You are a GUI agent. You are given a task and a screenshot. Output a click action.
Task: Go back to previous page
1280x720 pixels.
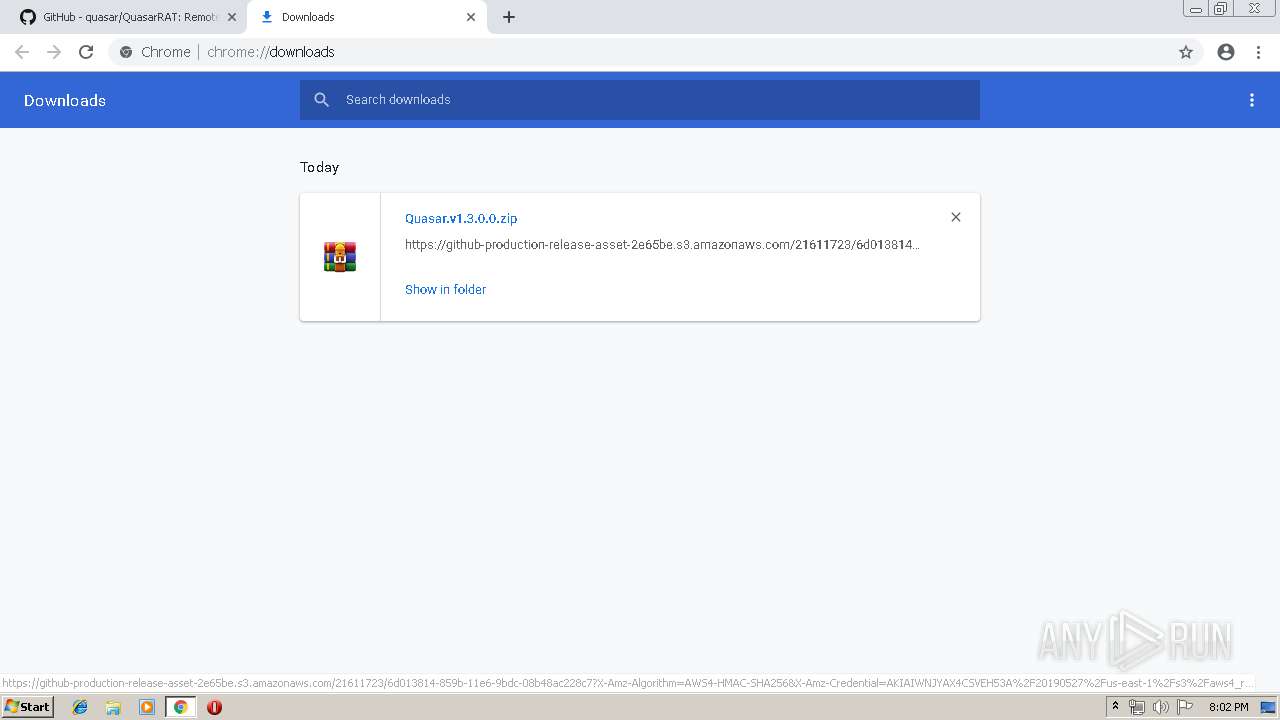coord(22,52)
